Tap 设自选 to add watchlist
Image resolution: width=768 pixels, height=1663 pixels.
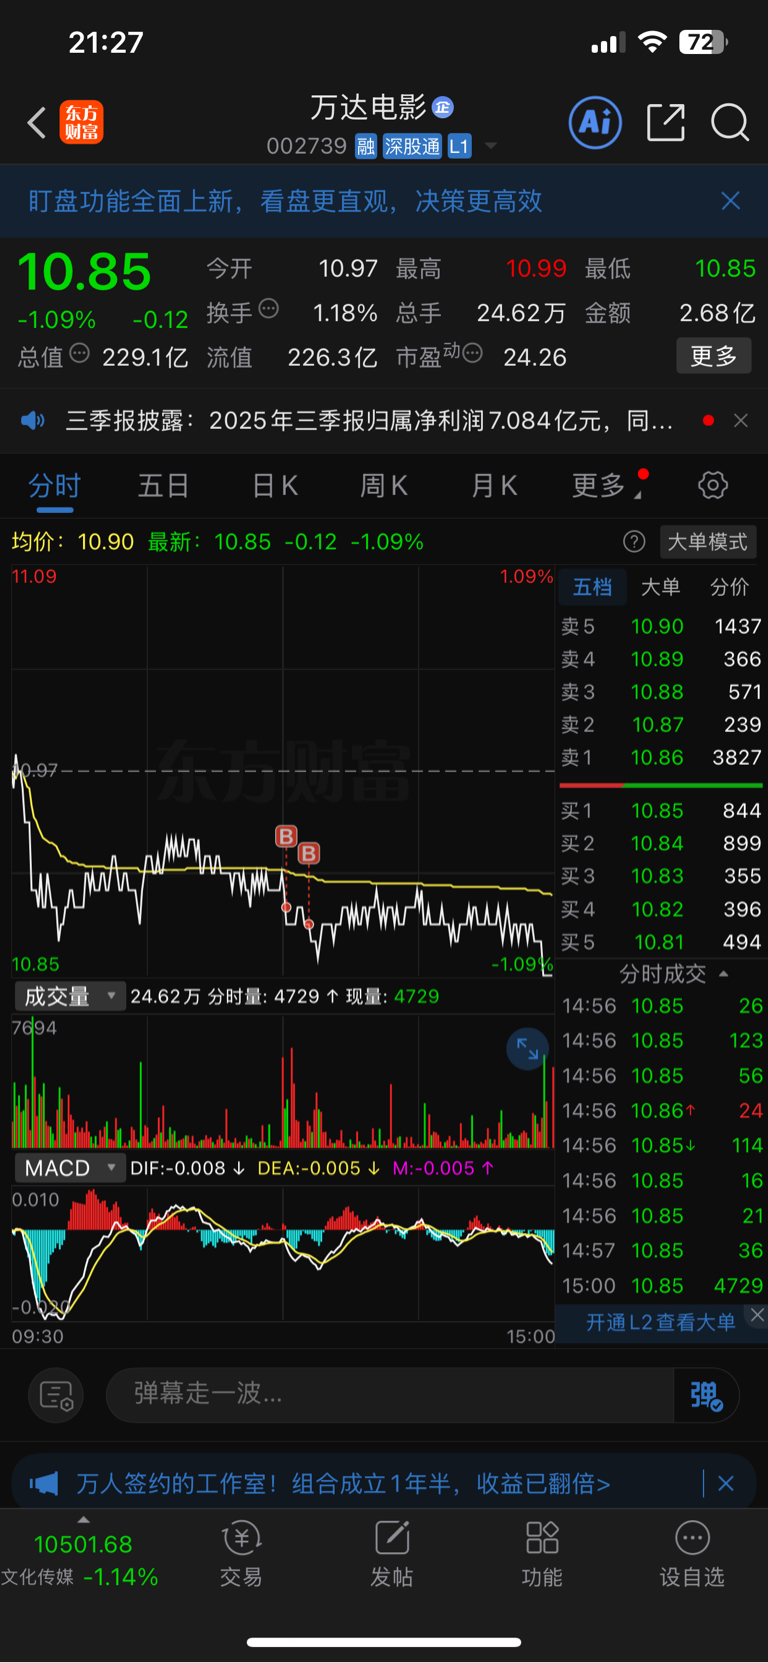[x=692, y=1555]
